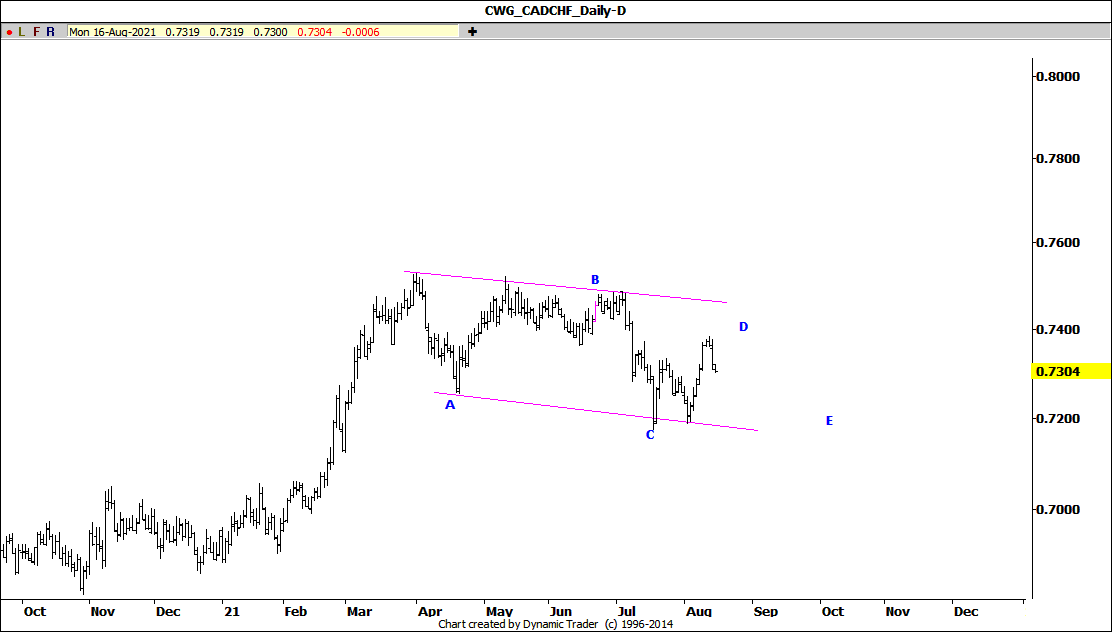
Task: Click the Jul label on the time axis
Action: (x=627, y=611)
